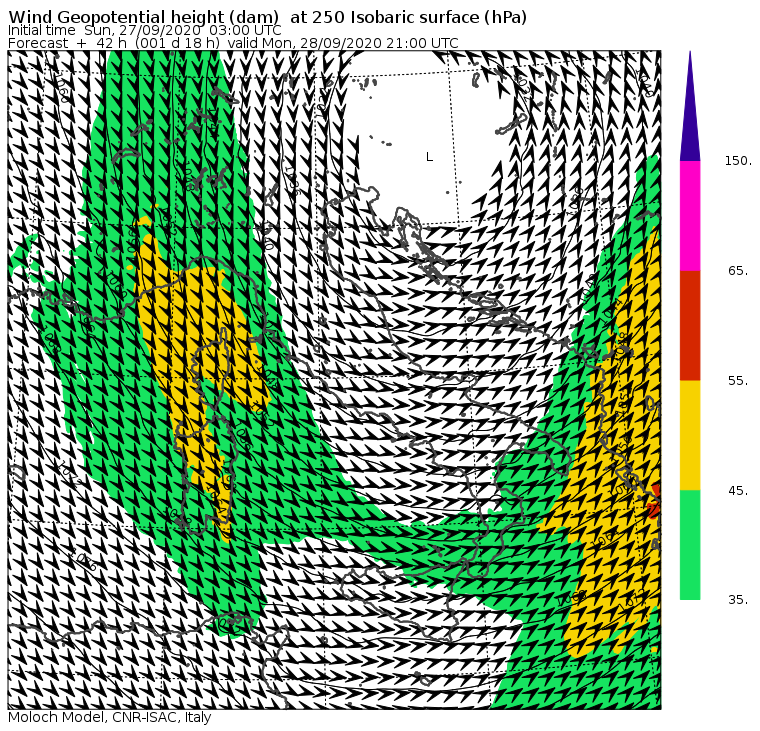This screenshot has width=760, height=731.
Task: Click the '35.' legend label
Action: [738, 600]
